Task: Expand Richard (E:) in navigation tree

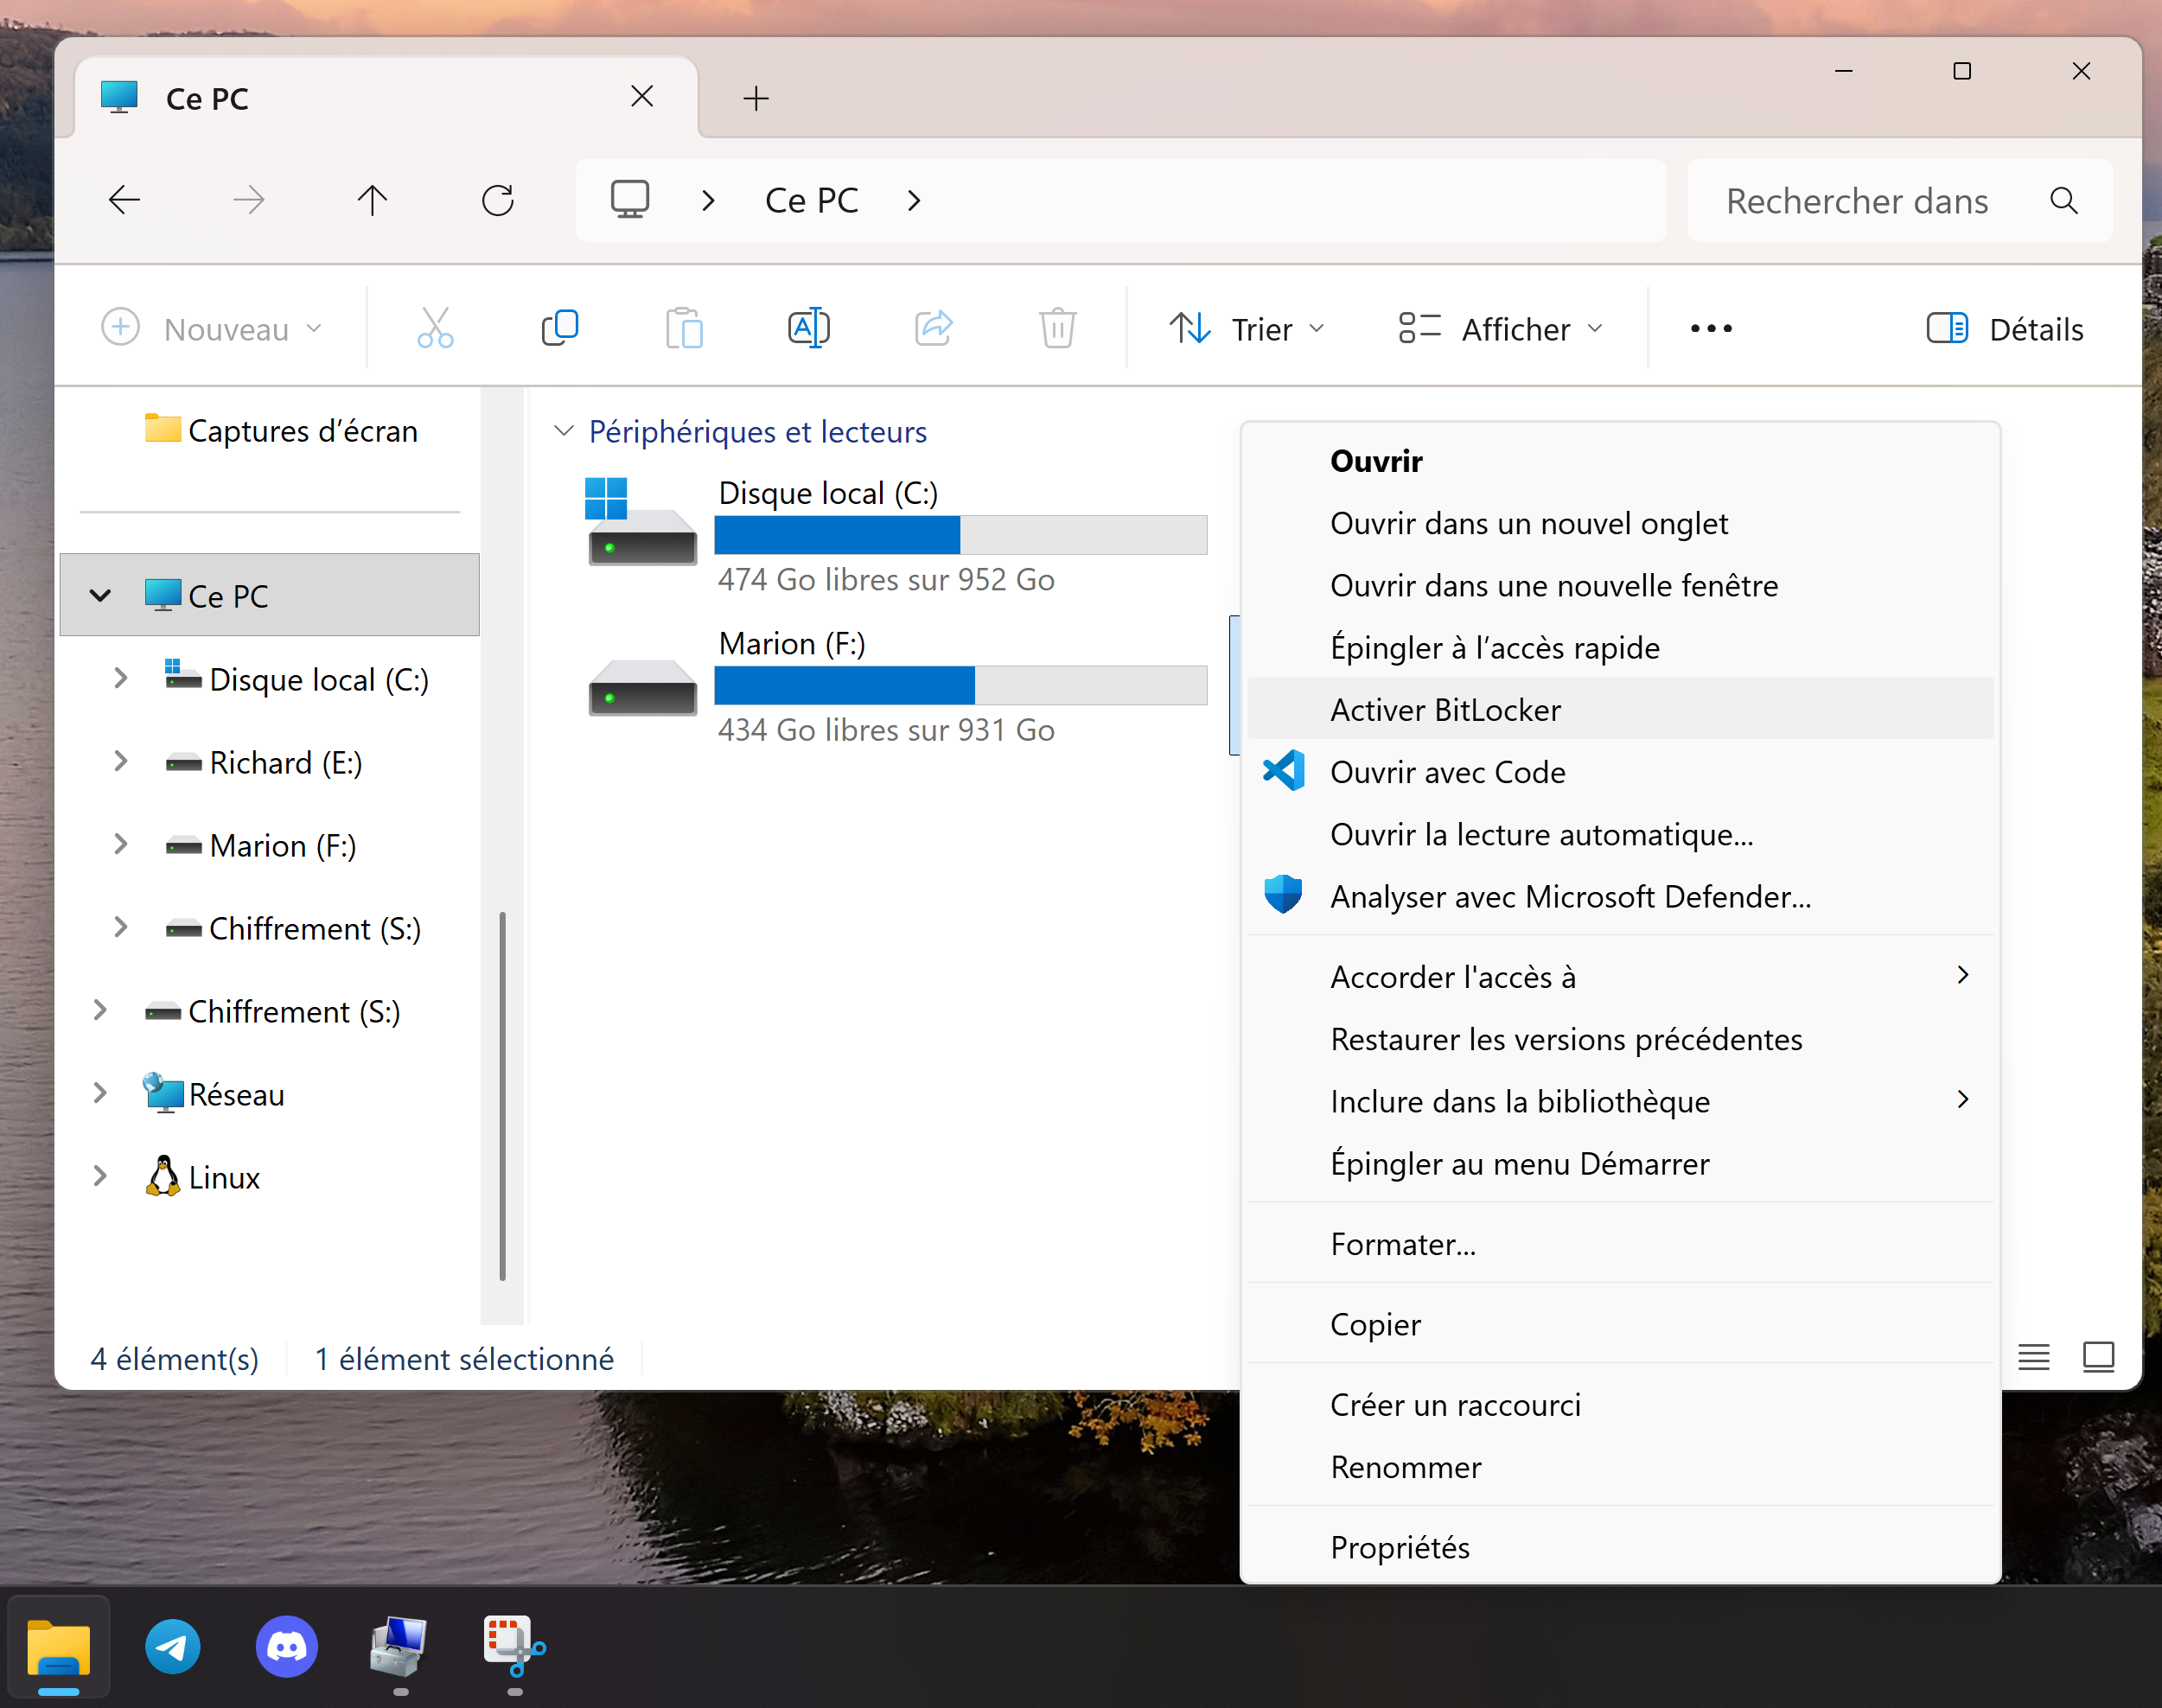Action: pos(120,762)
